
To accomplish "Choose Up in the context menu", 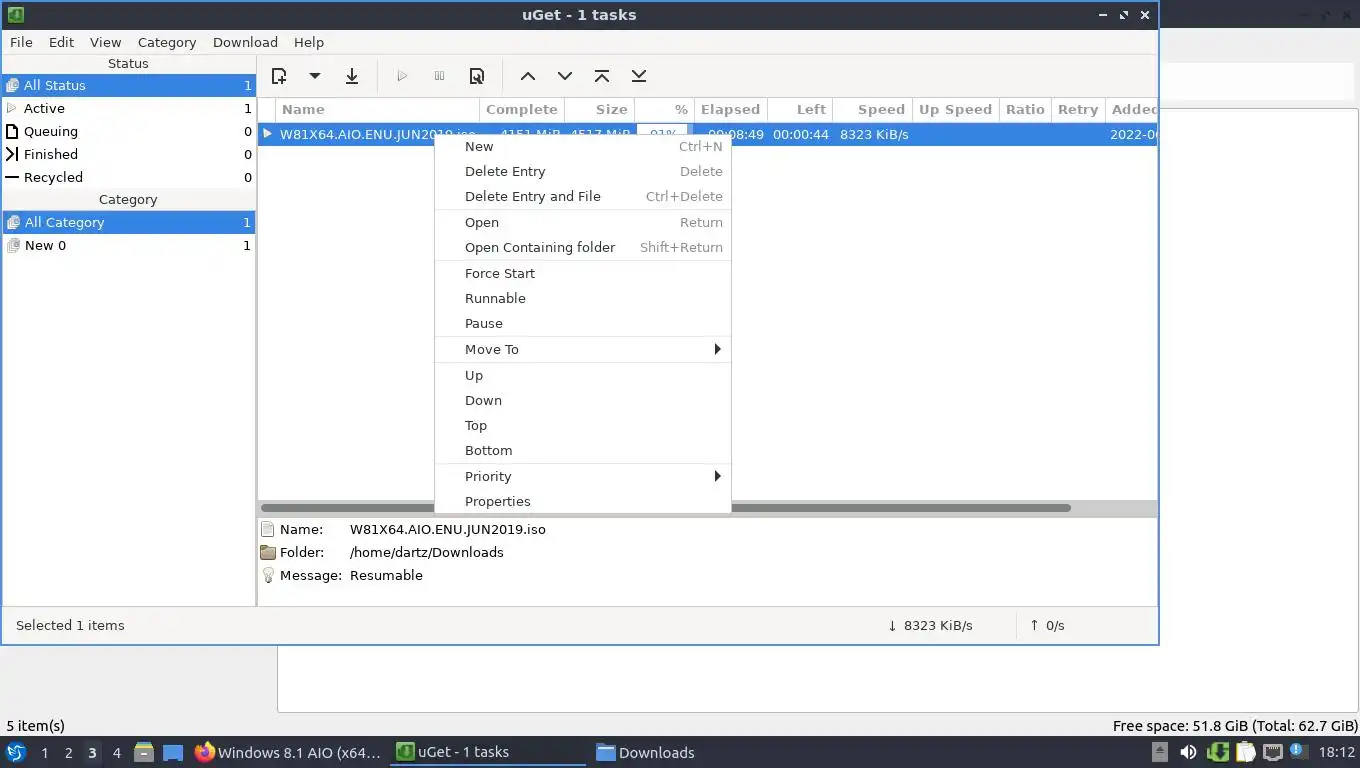I will click(583, 375).
